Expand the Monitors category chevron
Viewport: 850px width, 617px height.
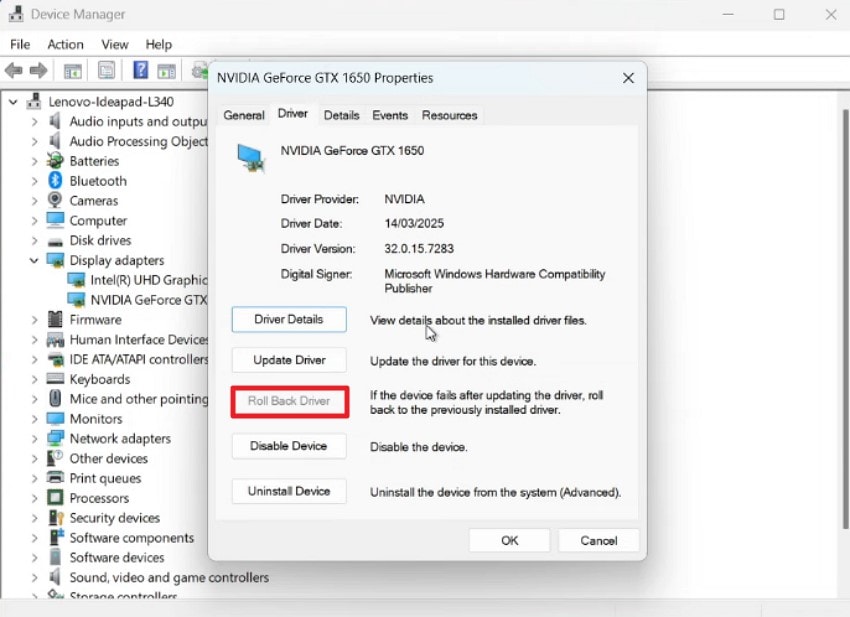pos(35,419)
